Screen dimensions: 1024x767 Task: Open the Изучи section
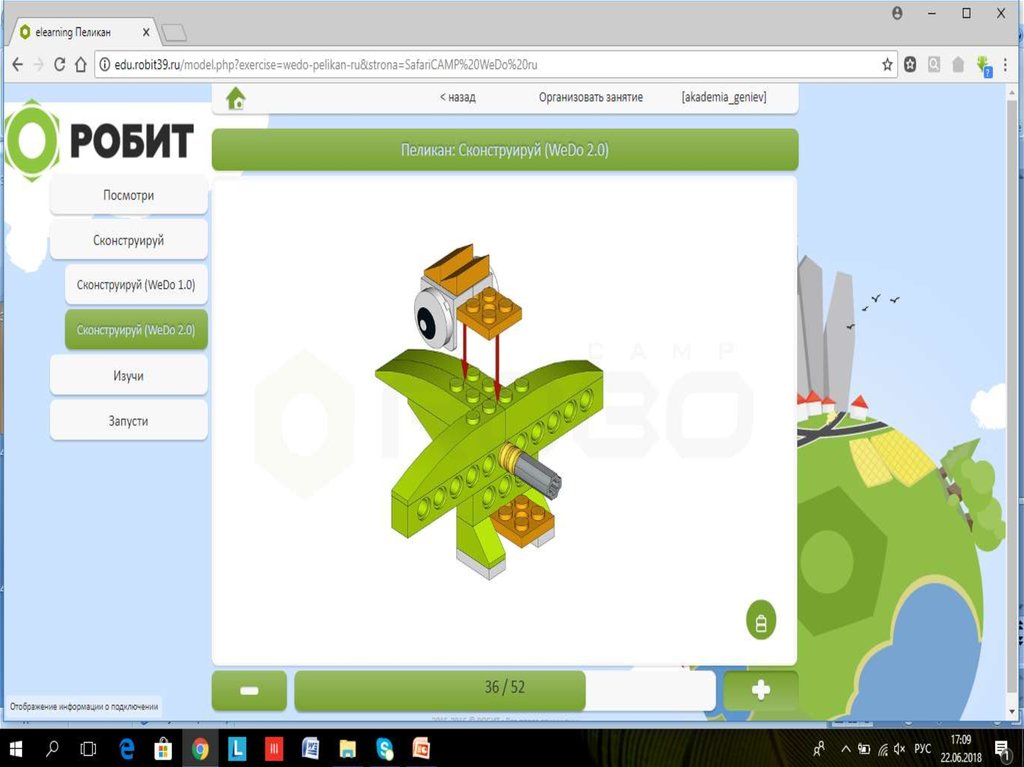tap(129, 376)
